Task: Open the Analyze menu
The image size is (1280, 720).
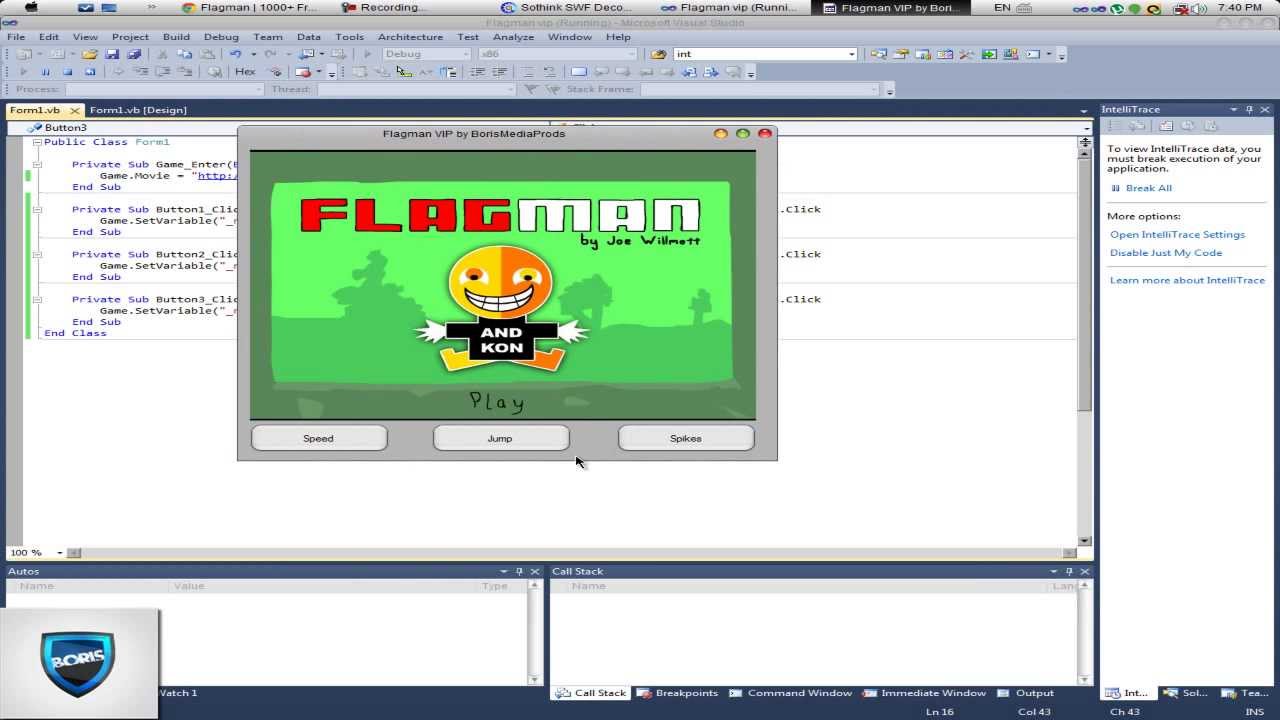Action: (x=513, y=37)
